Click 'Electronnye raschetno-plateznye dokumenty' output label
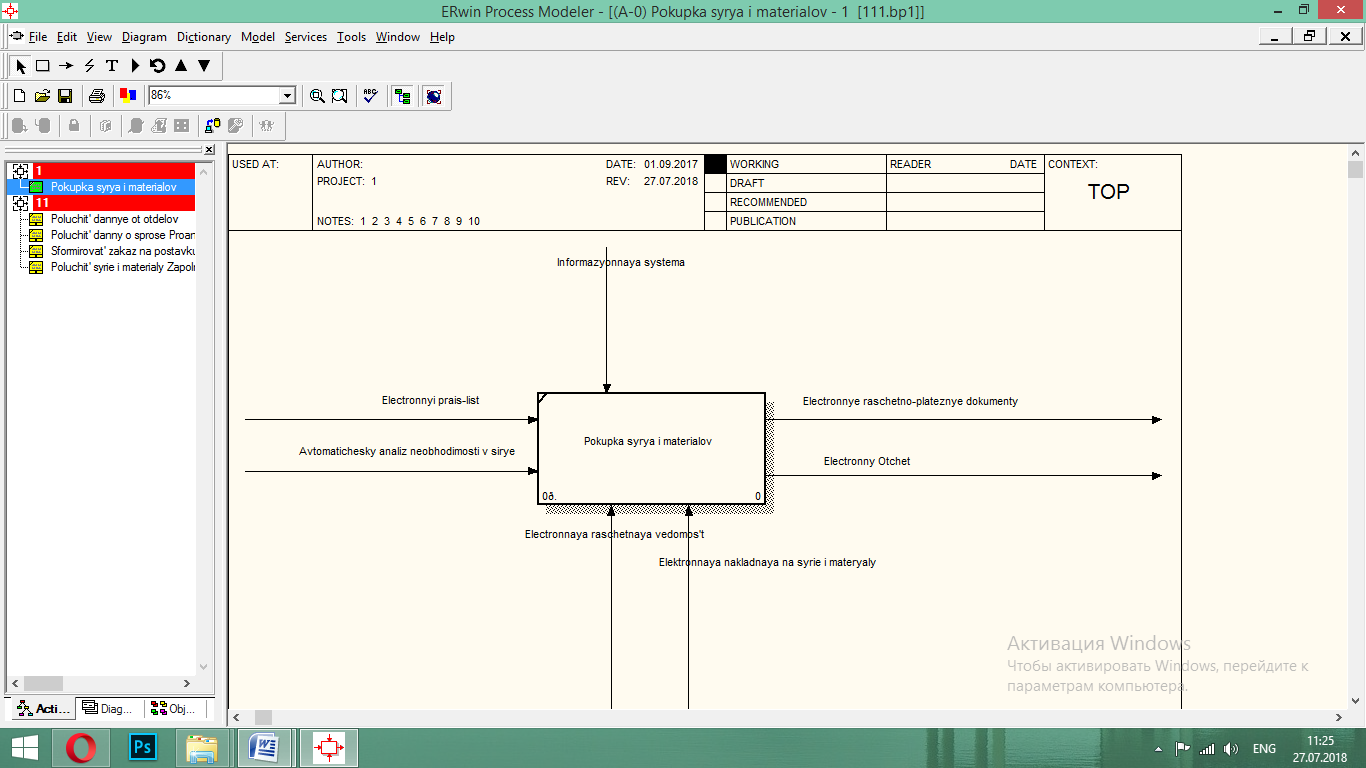The height and width of the screenshot is (768, 1366). pos(910,401)
